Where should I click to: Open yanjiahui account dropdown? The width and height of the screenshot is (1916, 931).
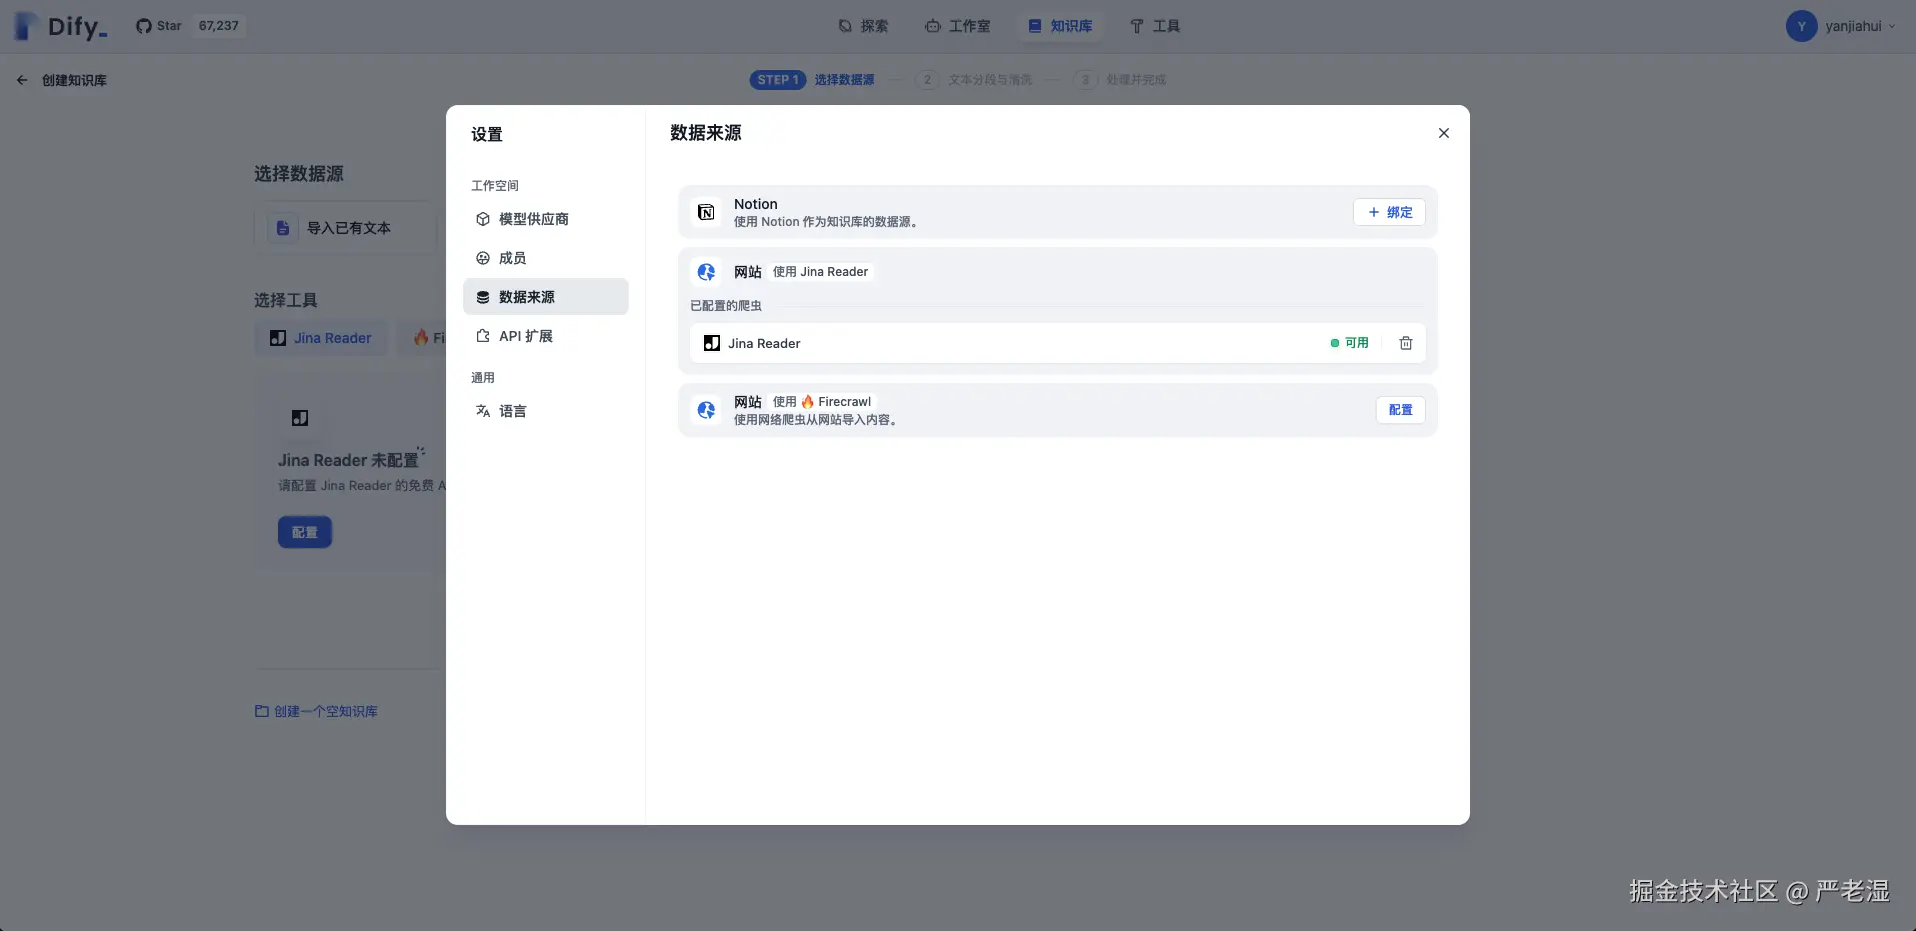pyautogui.click(x=1841, y=26)
